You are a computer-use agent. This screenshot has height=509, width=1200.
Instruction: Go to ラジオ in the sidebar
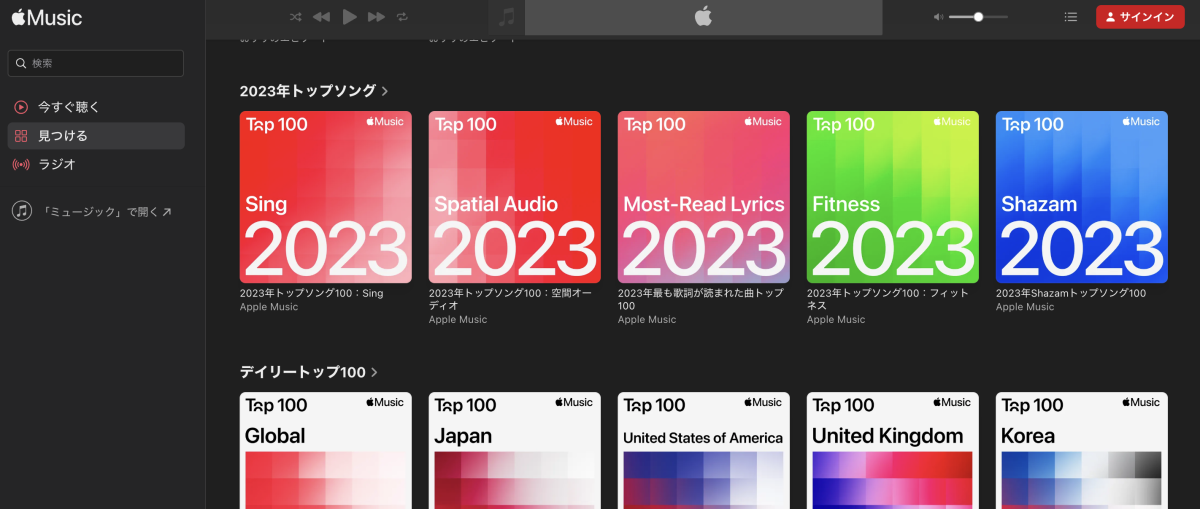point(96,165)
